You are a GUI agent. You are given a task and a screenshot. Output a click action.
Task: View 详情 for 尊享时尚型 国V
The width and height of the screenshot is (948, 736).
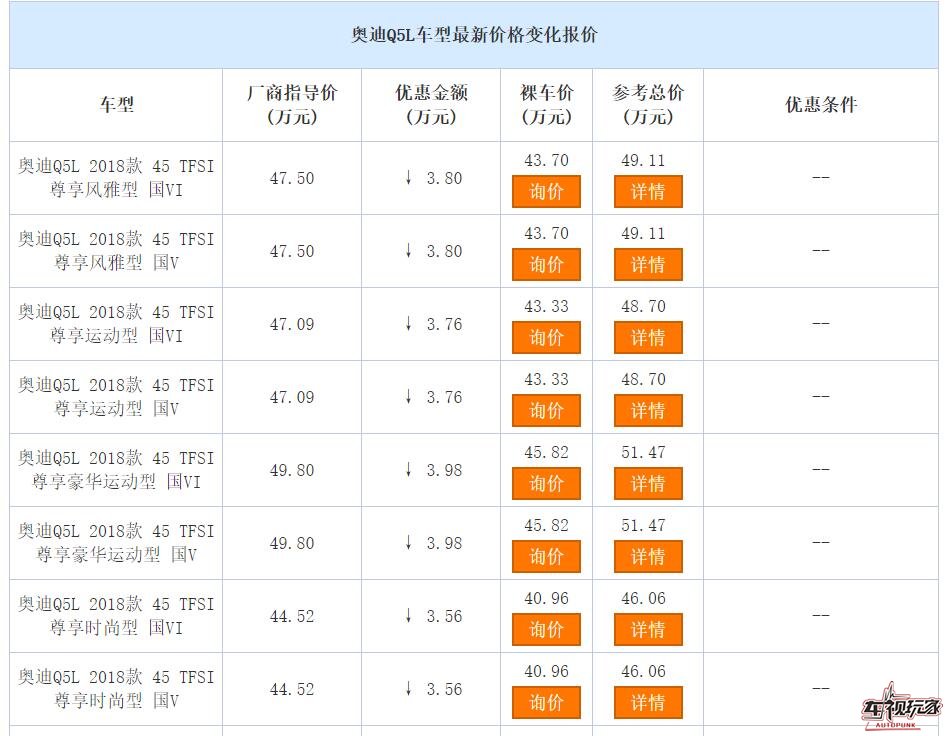(x=648, y=702)
